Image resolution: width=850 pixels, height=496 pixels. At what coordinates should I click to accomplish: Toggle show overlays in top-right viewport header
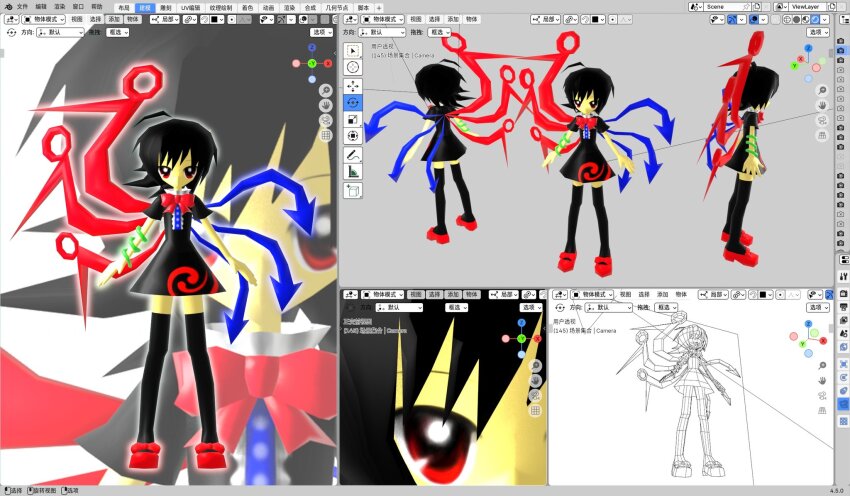pyautogui.click(x=754, y=20)
